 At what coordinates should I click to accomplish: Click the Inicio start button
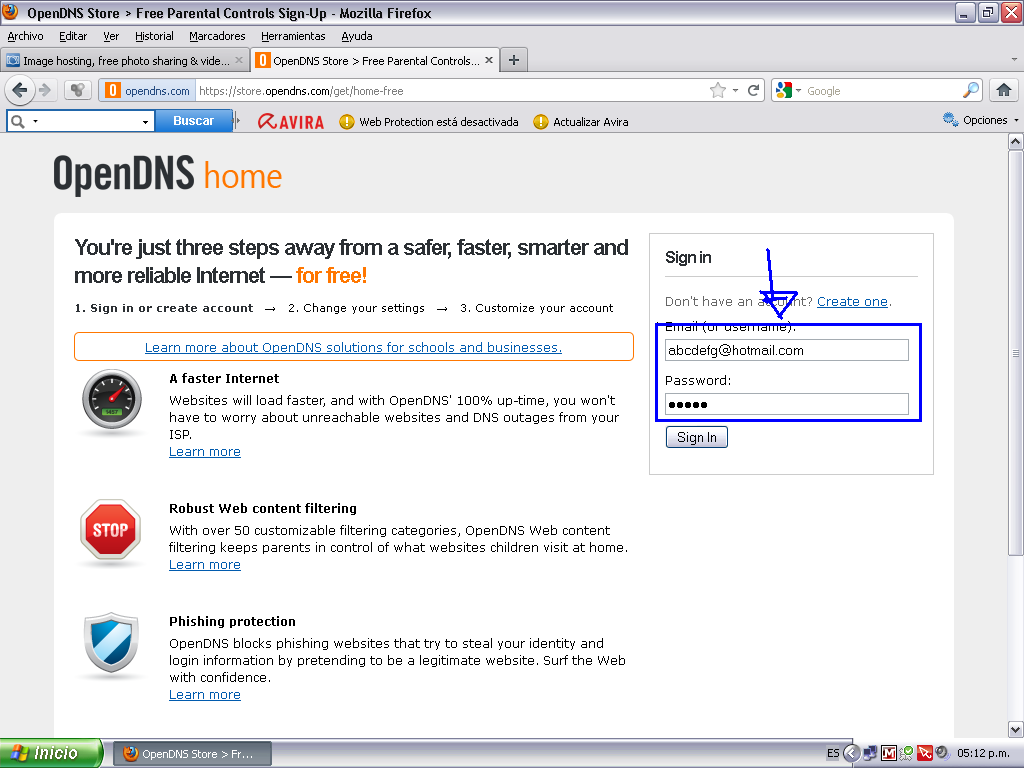click(x=51, y=753)
